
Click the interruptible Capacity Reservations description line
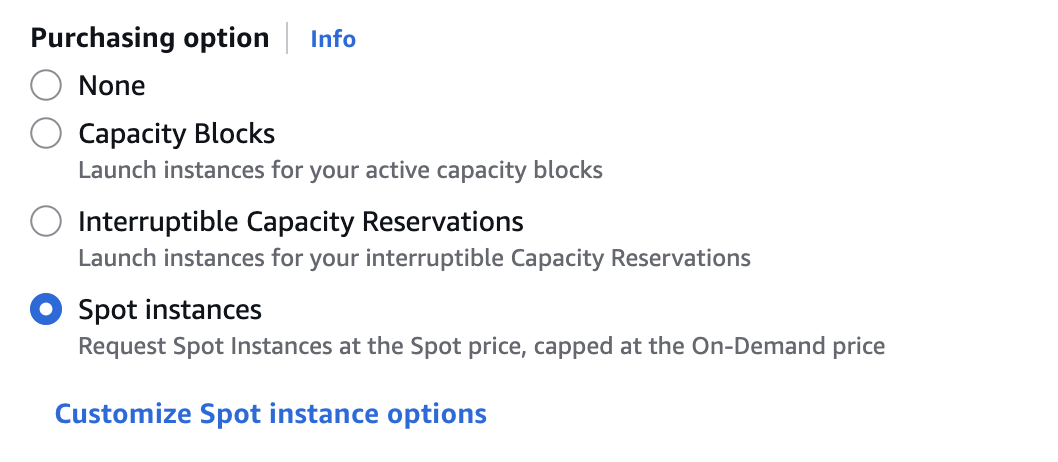(x=414, y=258)
